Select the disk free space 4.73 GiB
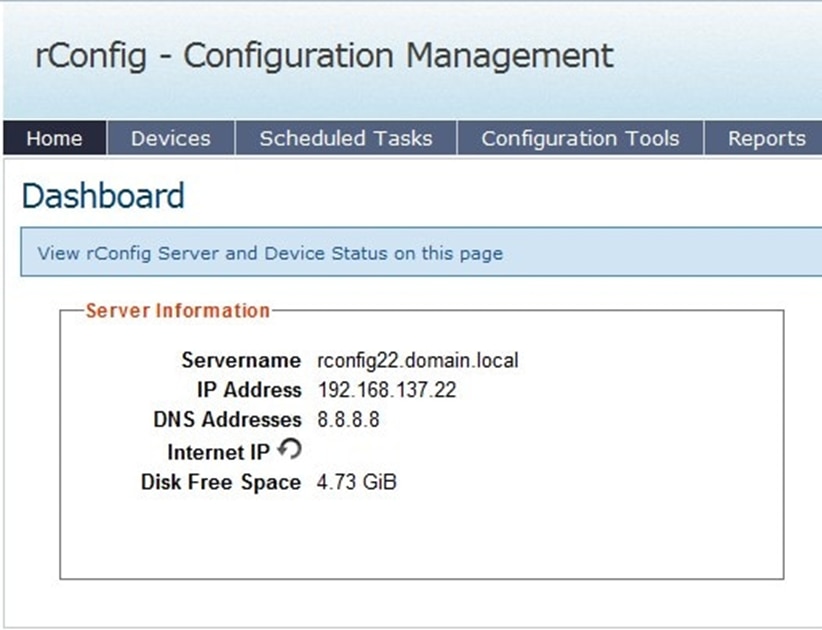822x630 pixels. click(x=356, y=482)
